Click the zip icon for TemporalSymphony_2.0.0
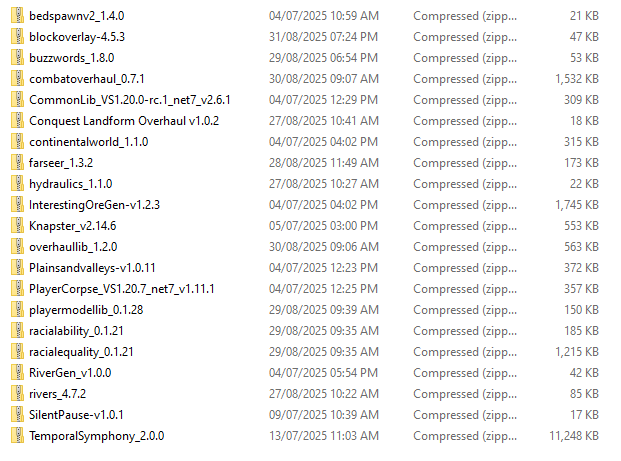The image size is (621, 461). pos(17,435)
